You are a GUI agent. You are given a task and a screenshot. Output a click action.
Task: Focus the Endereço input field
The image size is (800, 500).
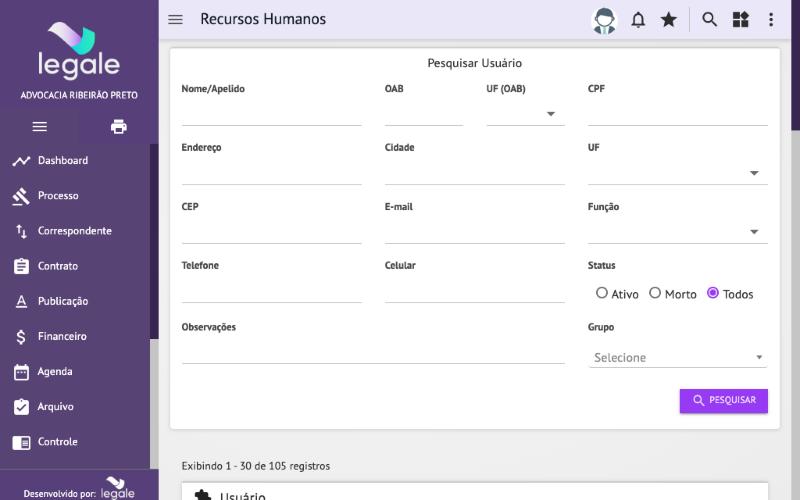[271, 173]
